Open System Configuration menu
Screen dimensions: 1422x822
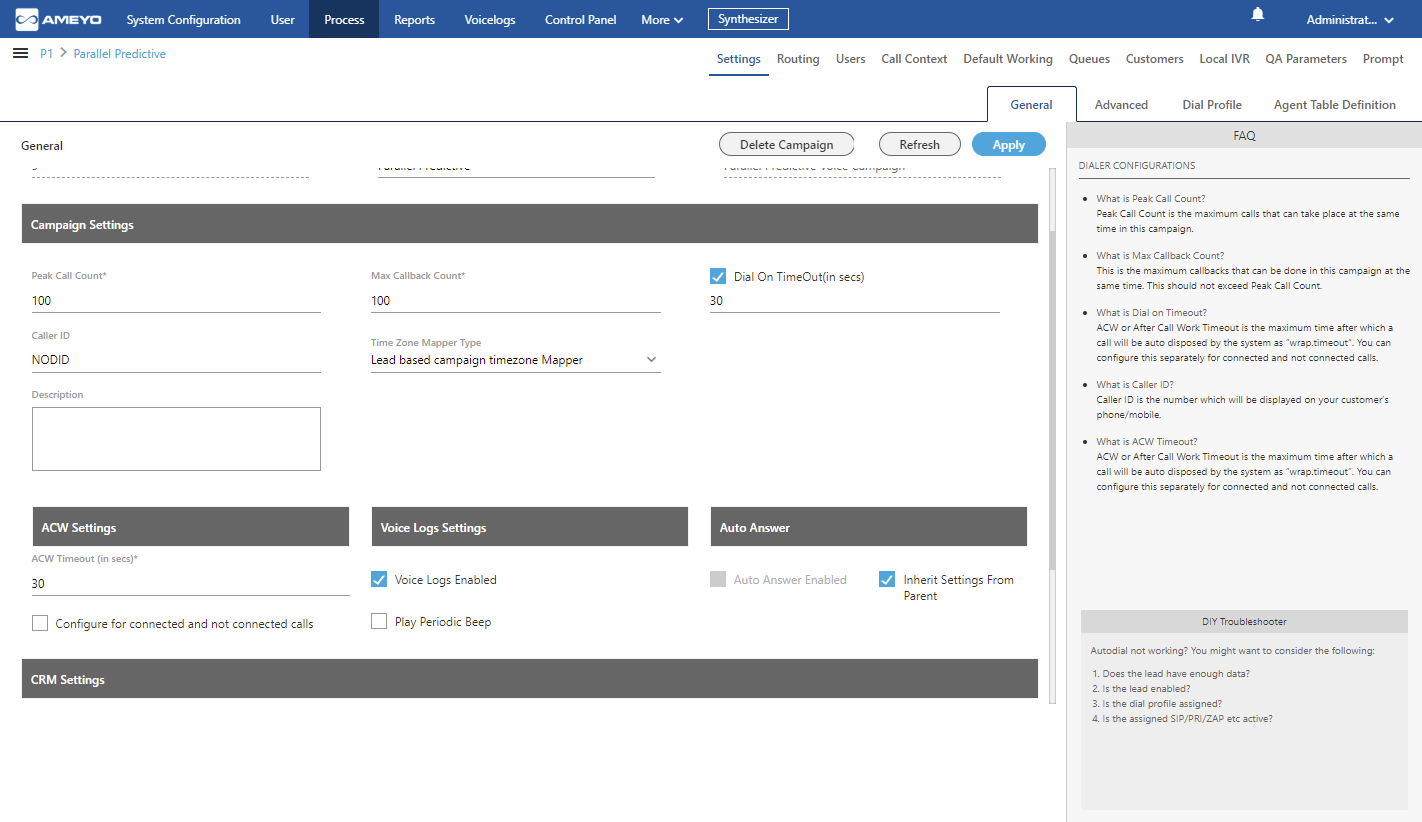click(183, 19)
